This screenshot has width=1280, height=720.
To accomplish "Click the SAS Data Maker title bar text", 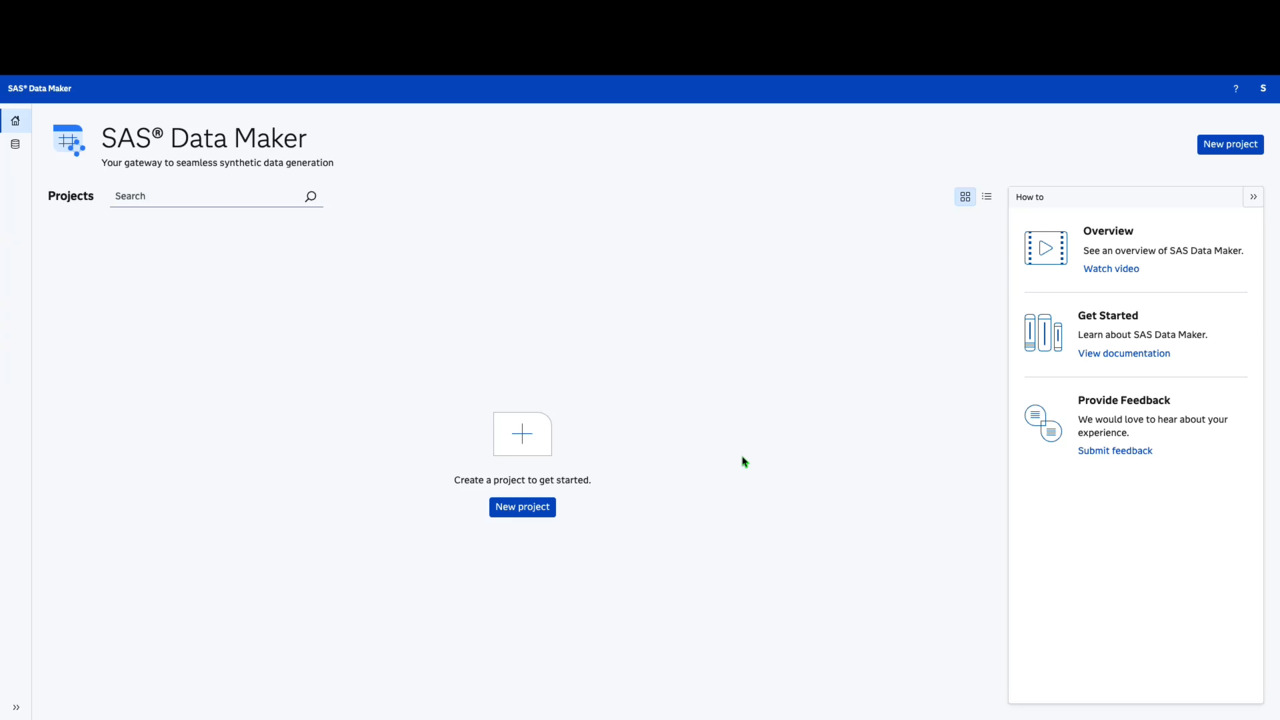I will (x=40, y=89).
